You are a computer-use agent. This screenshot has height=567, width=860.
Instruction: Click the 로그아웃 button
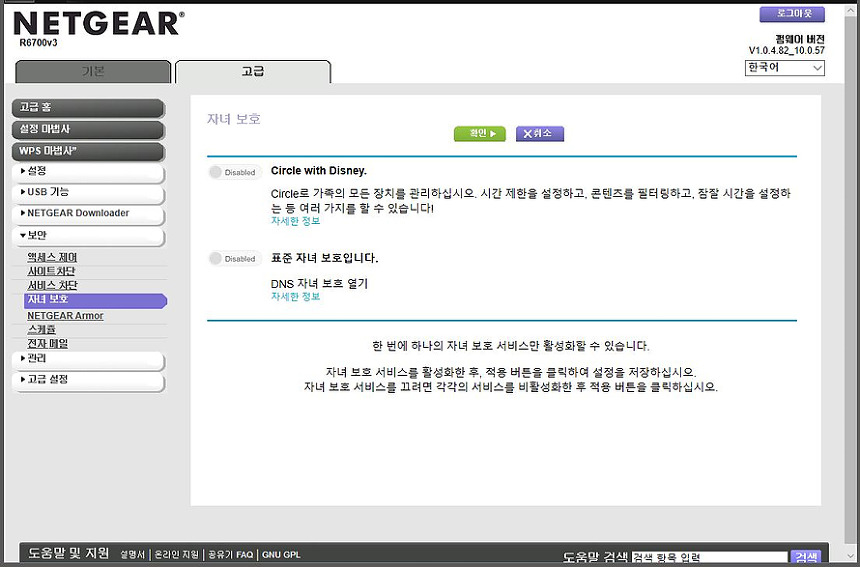tap(792, 14)
